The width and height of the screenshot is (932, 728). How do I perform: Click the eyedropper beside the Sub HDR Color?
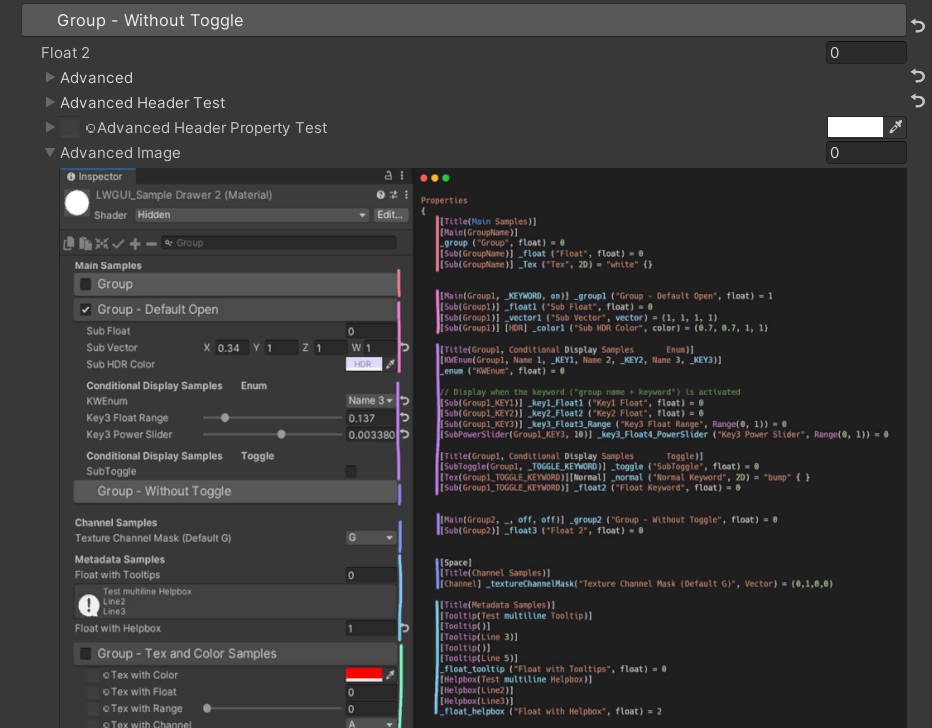pyautogui.click(x=391, y=364)
